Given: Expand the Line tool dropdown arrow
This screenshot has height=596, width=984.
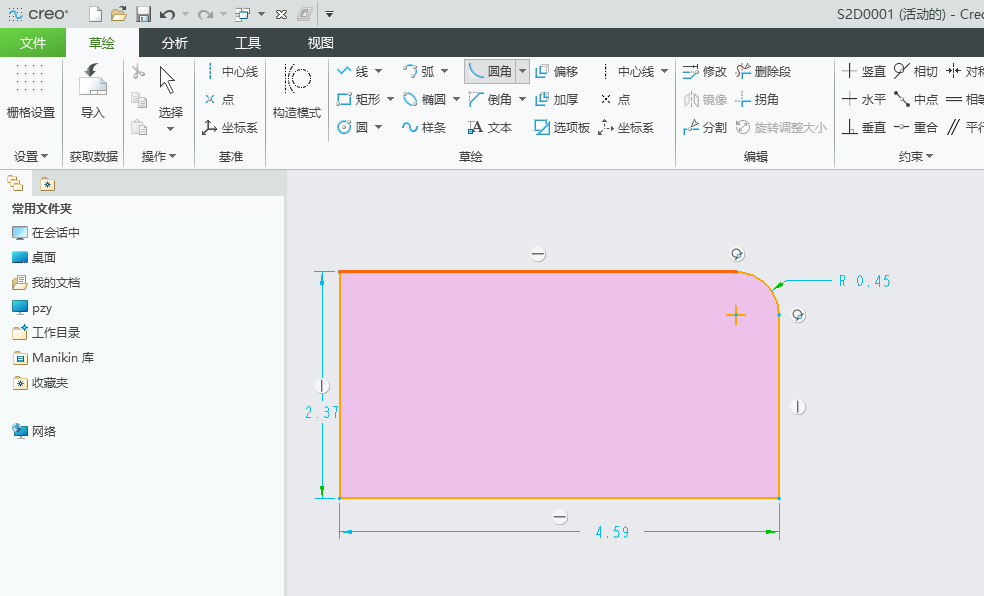Looking at the screenshot, I should coord(378,72).
